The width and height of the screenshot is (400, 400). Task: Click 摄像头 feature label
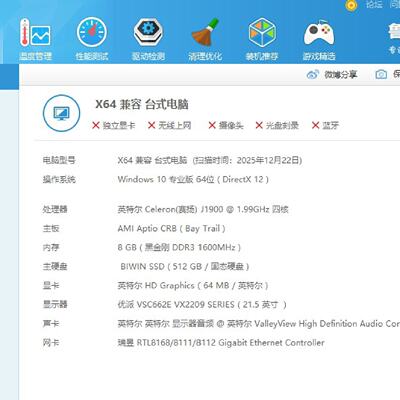tap(231, 125)
